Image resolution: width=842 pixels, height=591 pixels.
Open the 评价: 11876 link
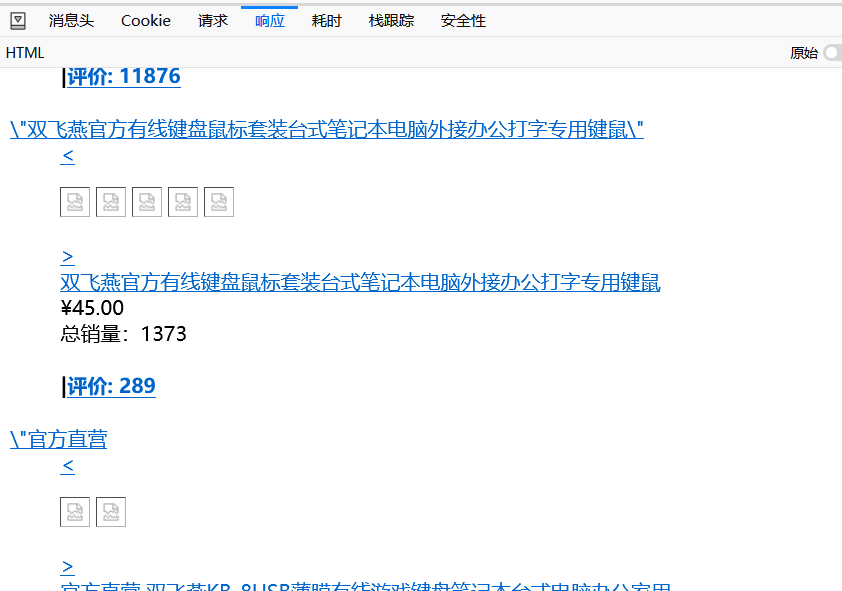[124, 76]
